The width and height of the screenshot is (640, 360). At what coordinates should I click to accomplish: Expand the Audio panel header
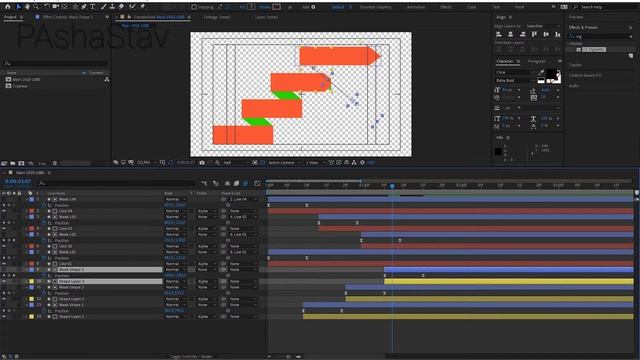(x=574, y=86)
